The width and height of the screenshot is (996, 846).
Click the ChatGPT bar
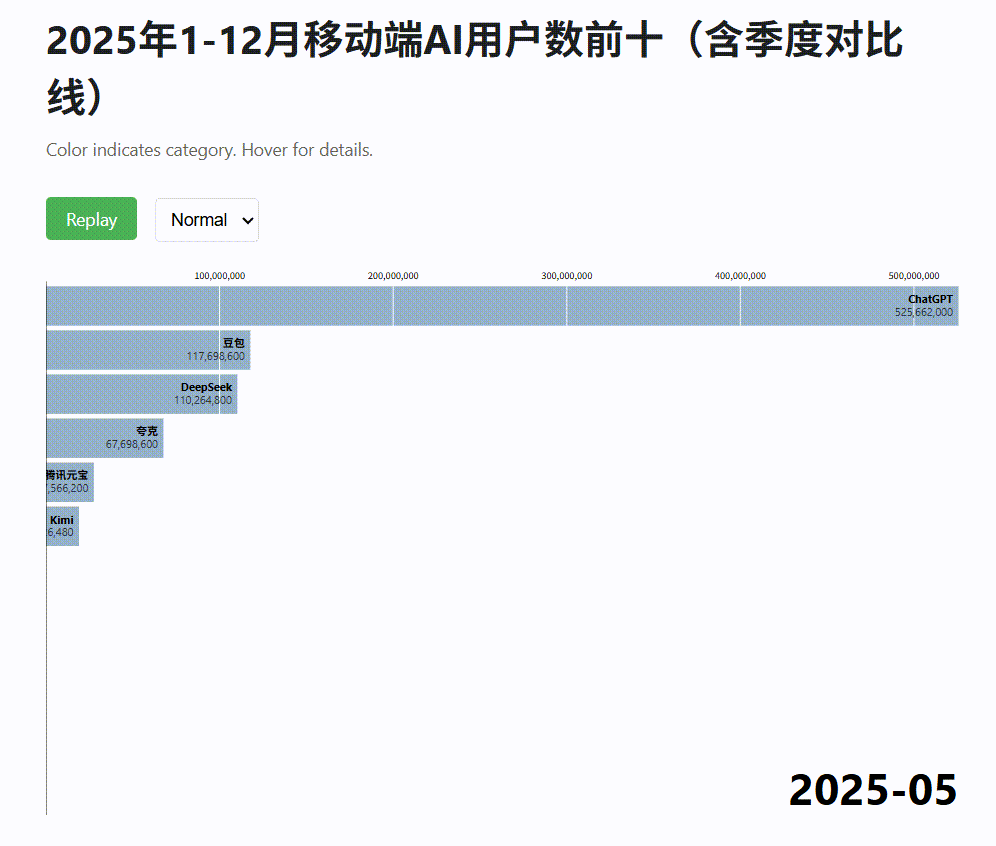(500, 306)
